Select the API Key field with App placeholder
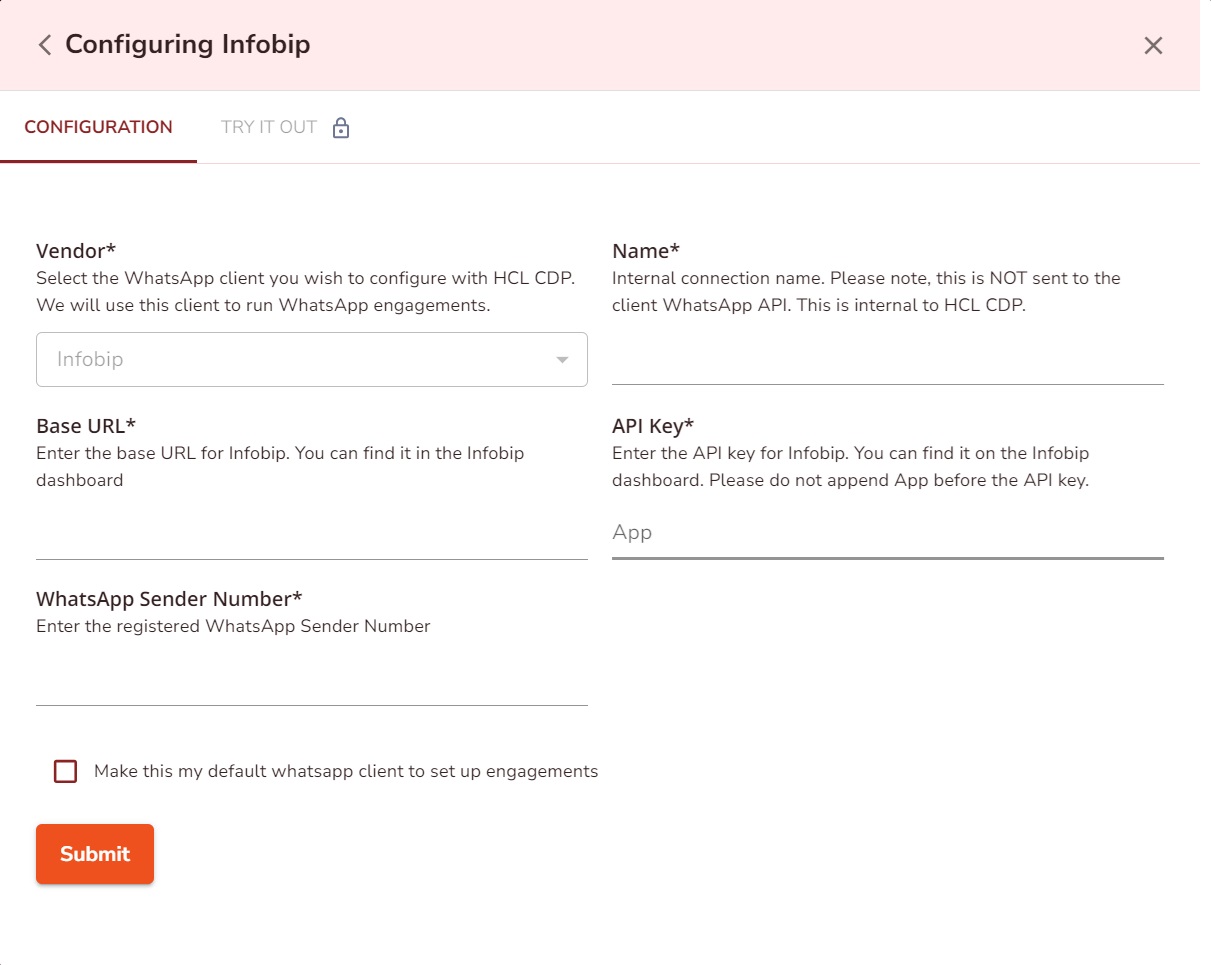The image size is (1211, 965). click(887, 533)
